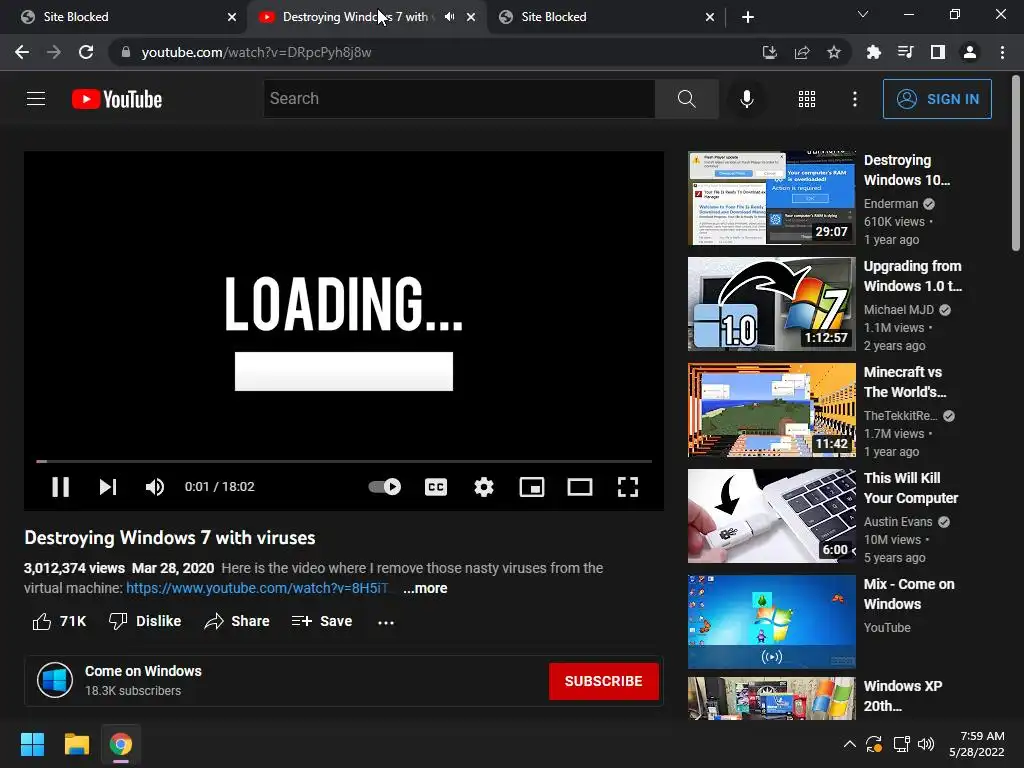The image size is (1024, 768).
Task: Save the video to a playlist
Action: click(x=322, y=621)
